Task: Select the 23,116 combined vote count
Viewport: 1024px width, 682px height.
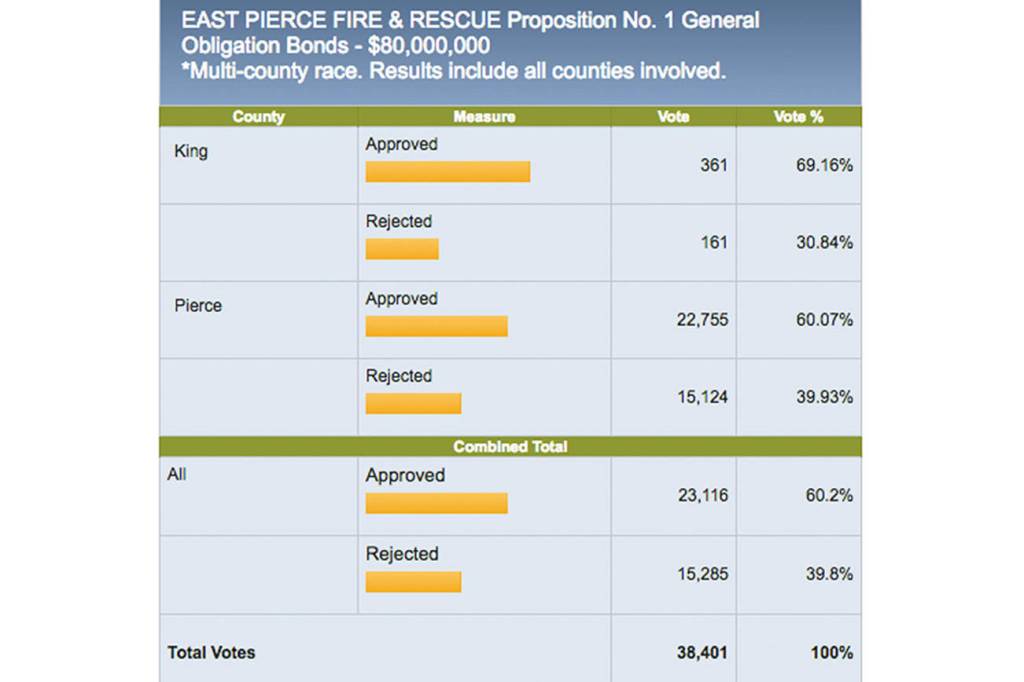Action: [x=702, y=496]
